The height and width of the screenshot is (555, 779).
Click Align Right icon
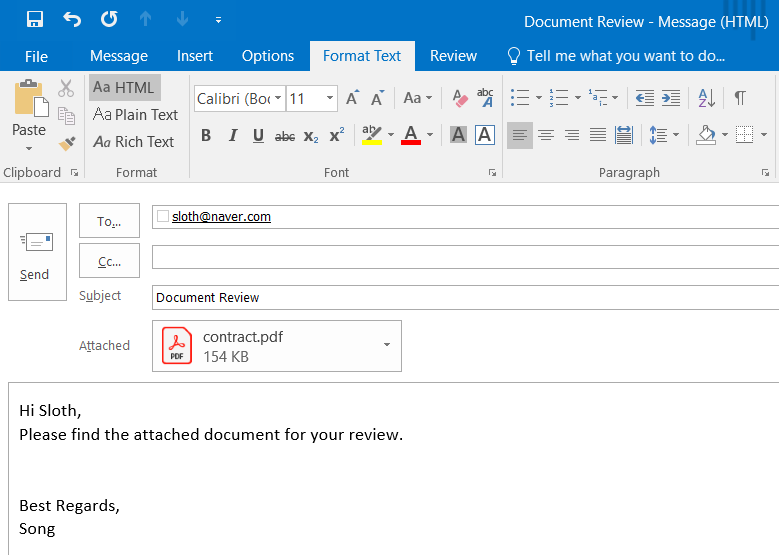coord(572,135)
